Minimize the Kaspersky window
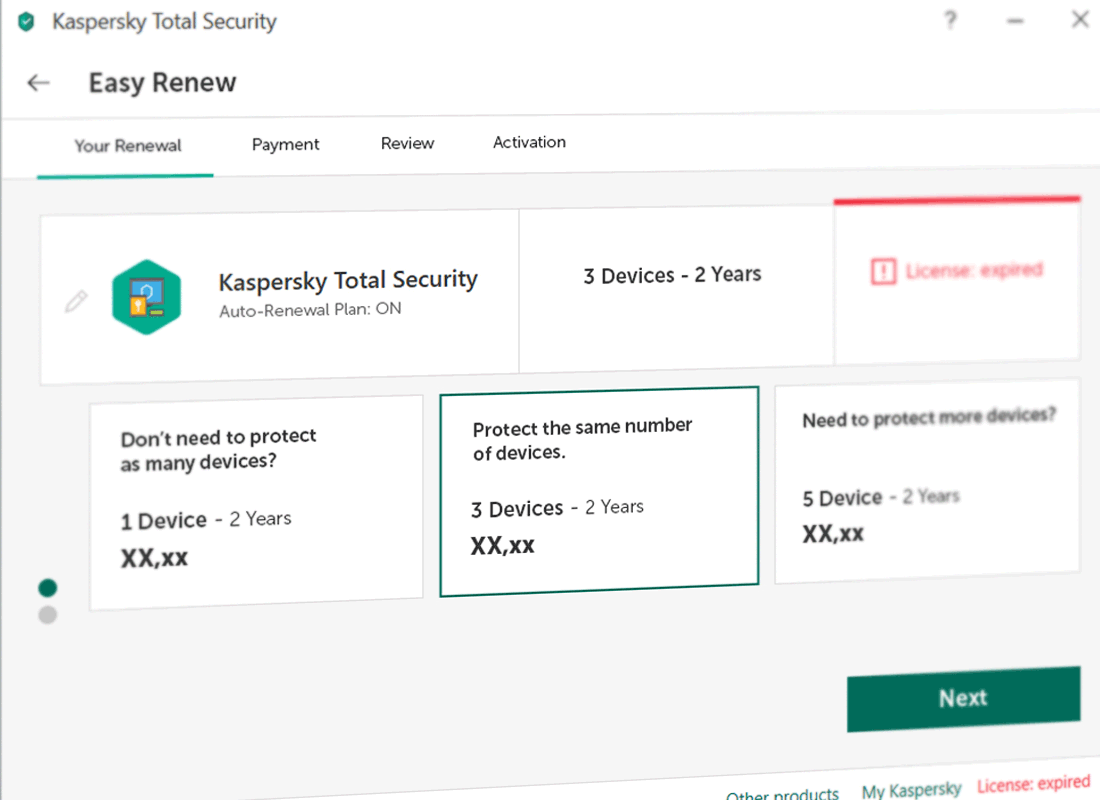The width and height of the screenshot is (1100, 800). click(x=1015, y=21)
